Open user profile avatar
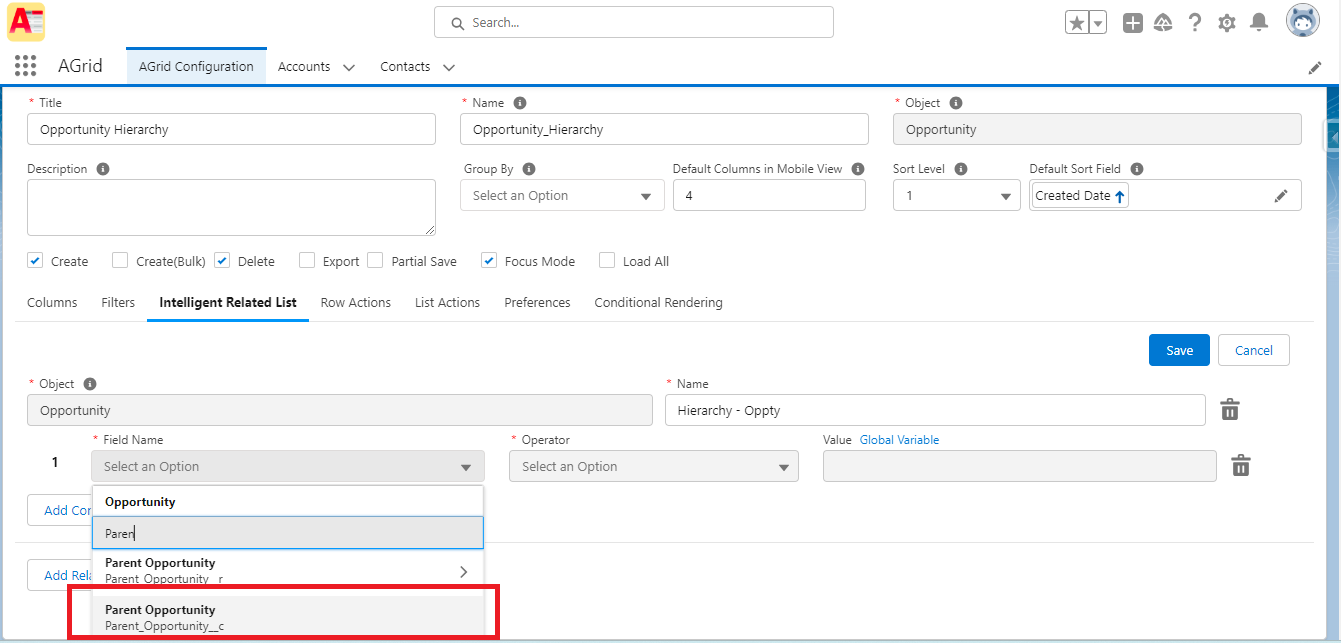1341x643 pixels. 1303,21
